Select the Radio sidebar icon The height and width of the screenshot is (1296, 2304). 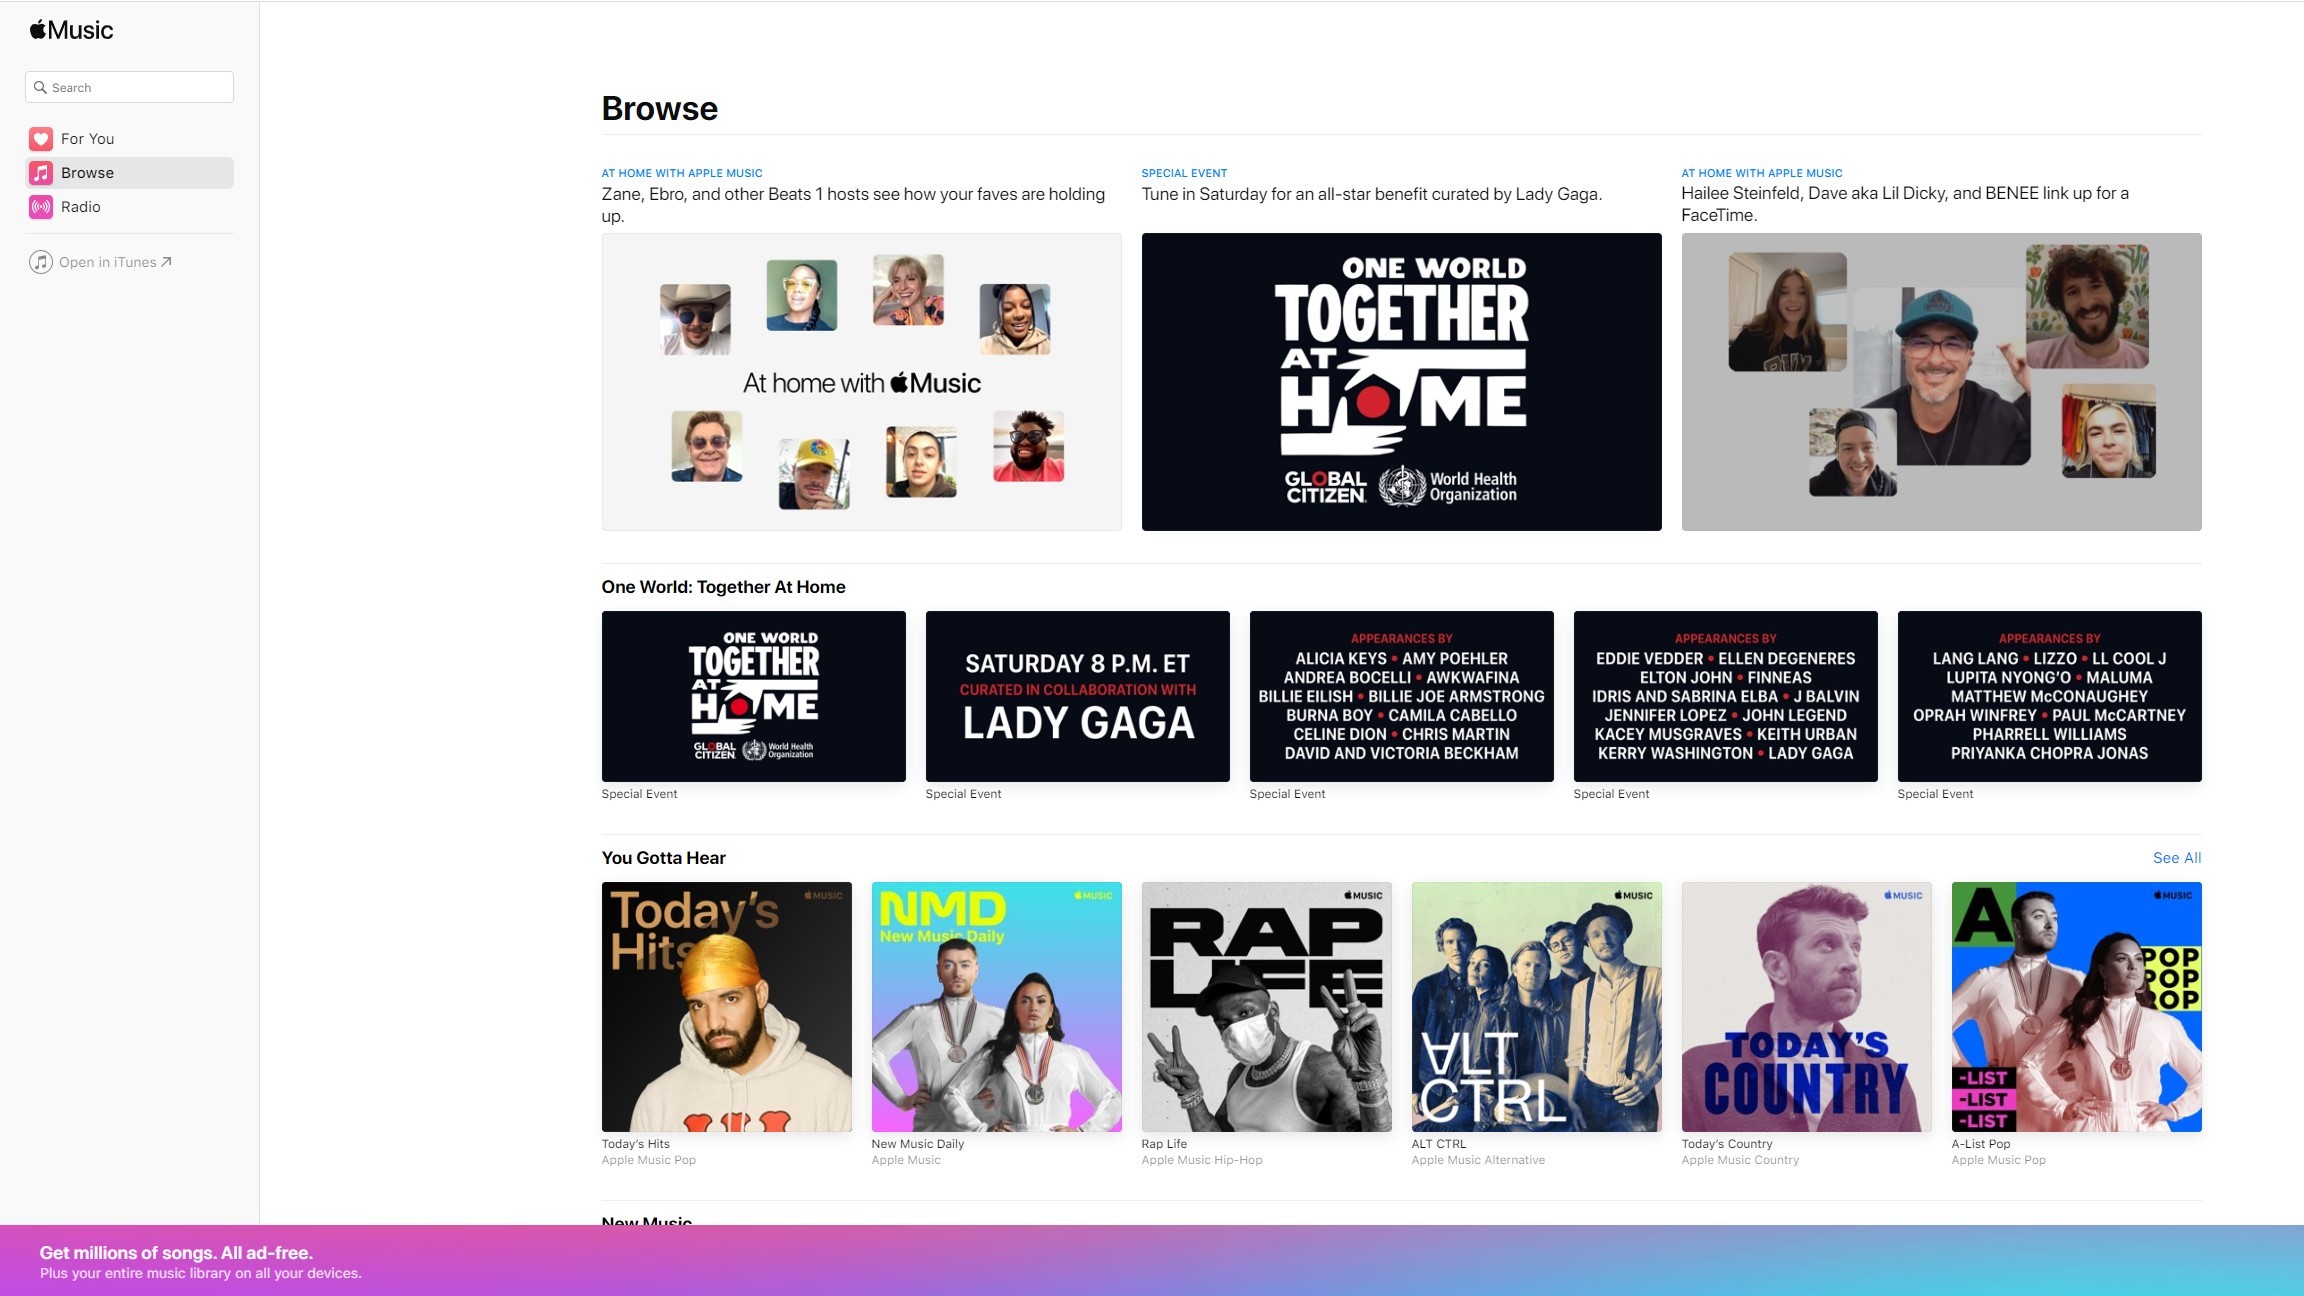[x=41, y=206]
